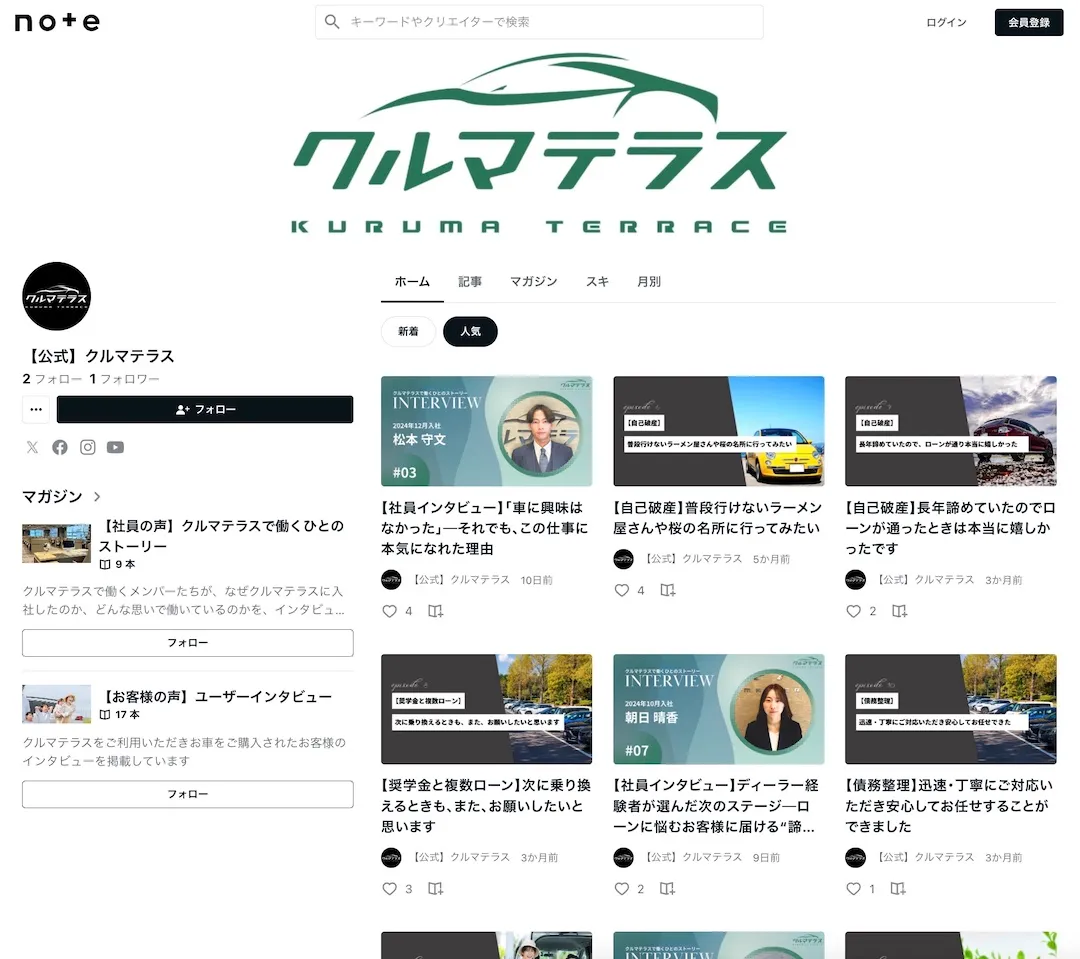The width and height of the screenshot is (1080, 959).
Task: Add ラーメン屋さん article to magazine
Action: click(x=667, y=590)
